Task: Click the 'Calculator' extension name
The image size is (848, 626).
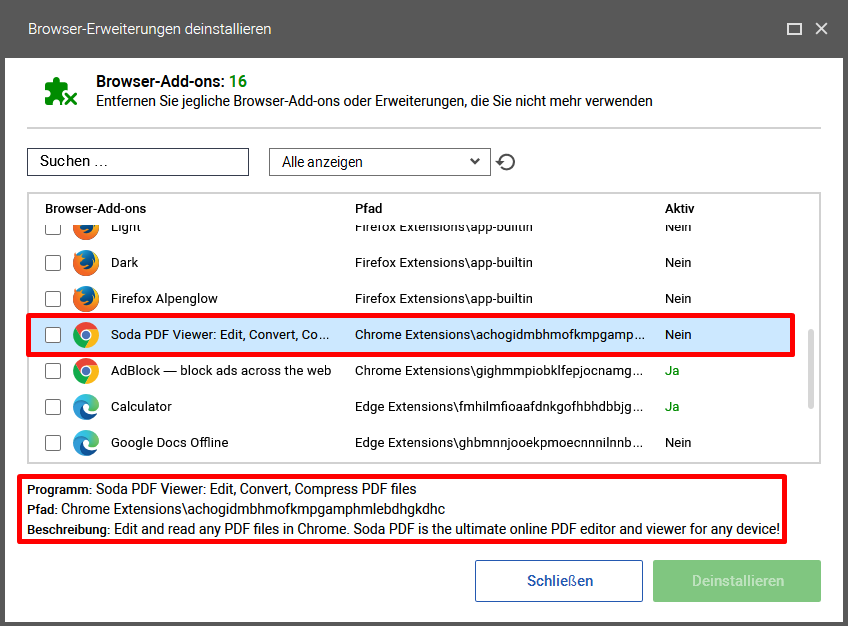Action: tap(141, 407)
